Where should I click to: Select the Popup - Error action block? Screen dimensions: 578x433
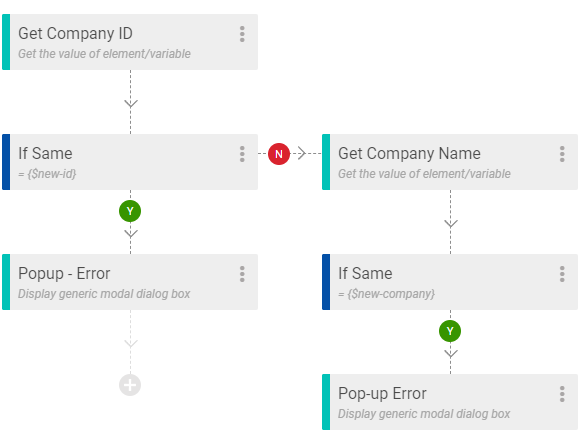(x=130, y=282)
